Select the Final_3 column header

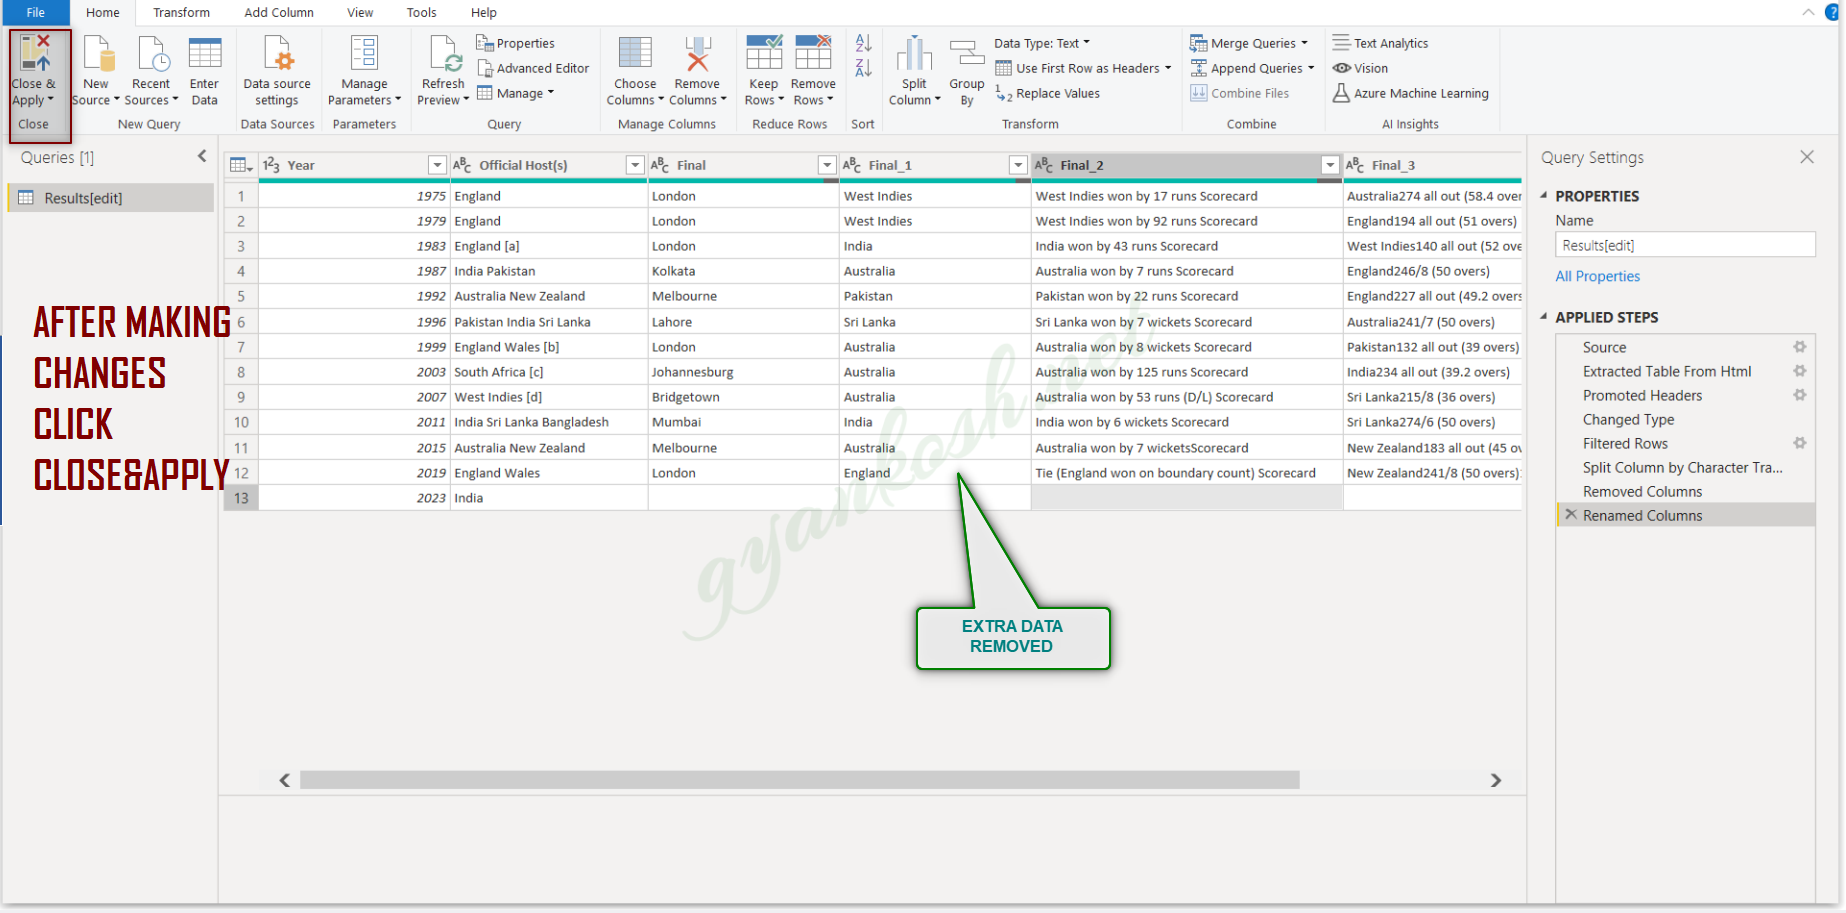(1432, 165)
